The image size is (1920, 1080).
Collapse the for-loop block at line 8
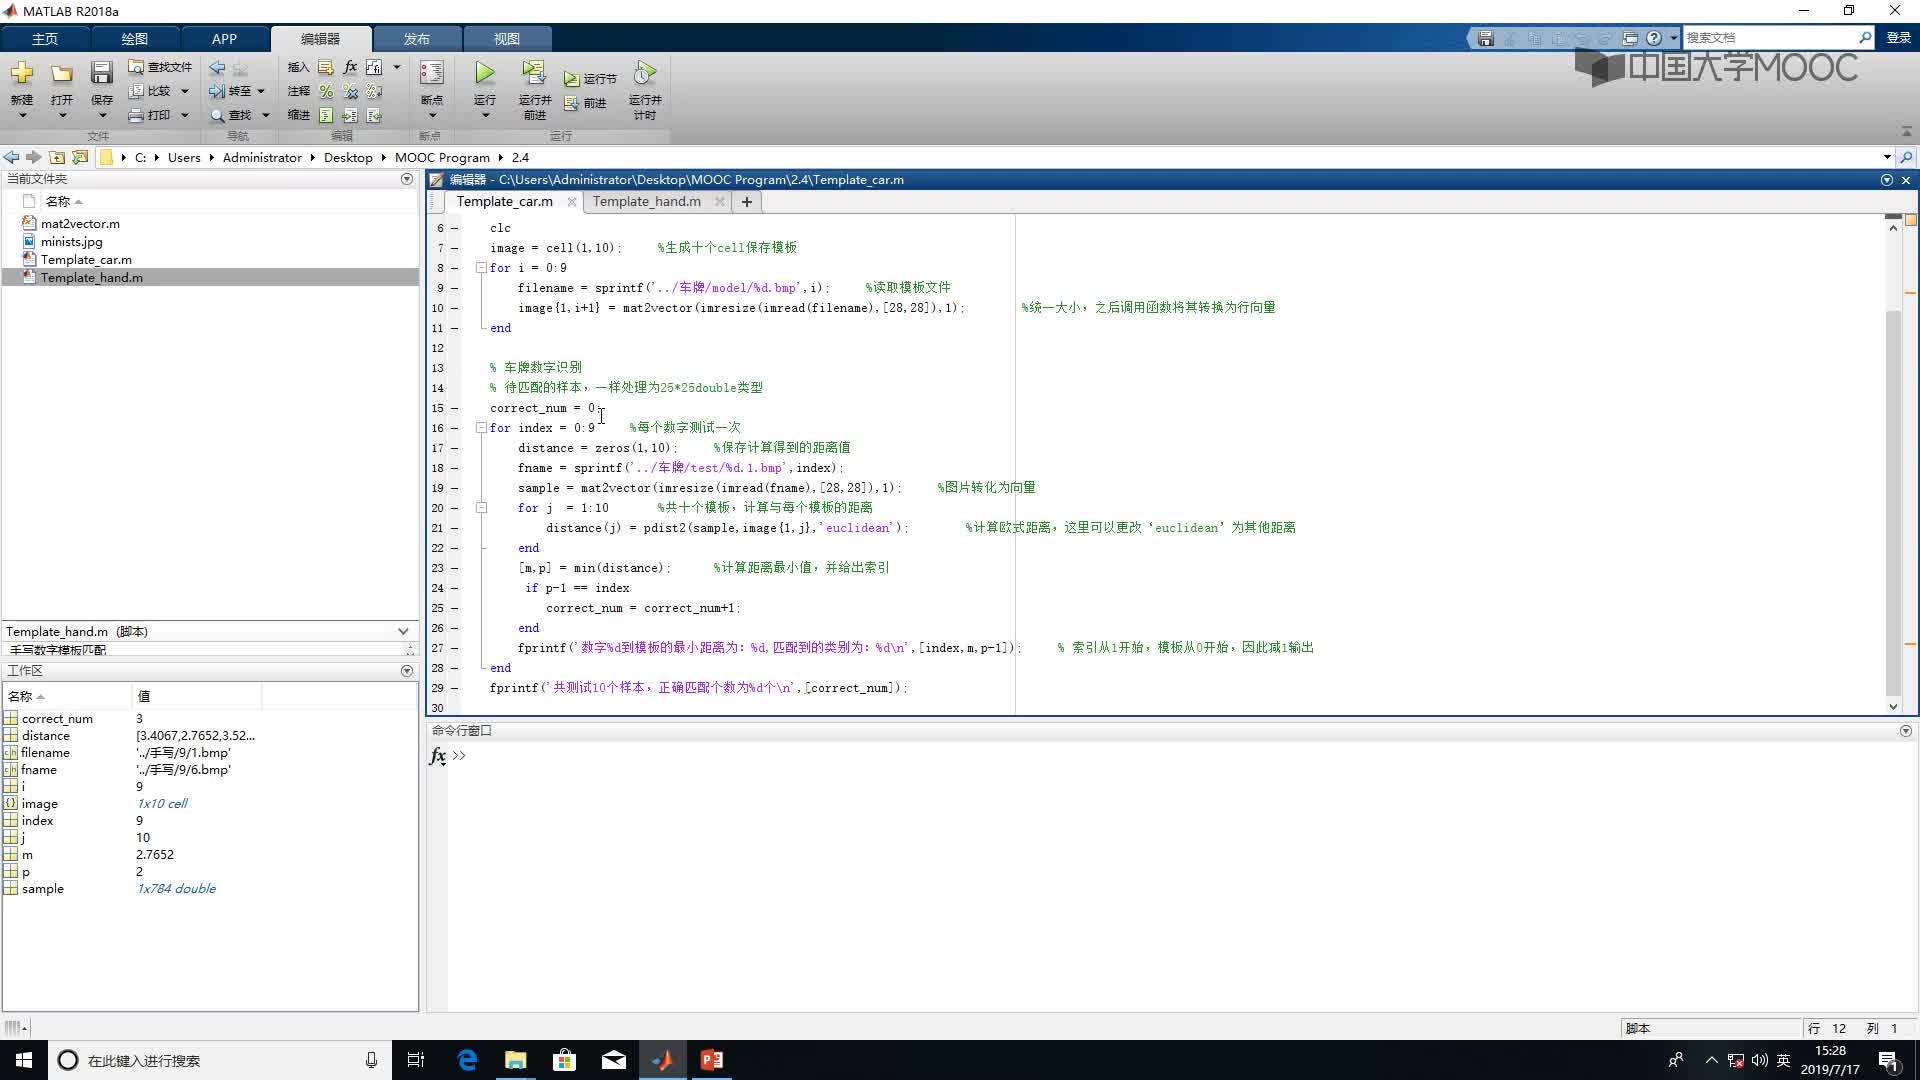point(479,266)
